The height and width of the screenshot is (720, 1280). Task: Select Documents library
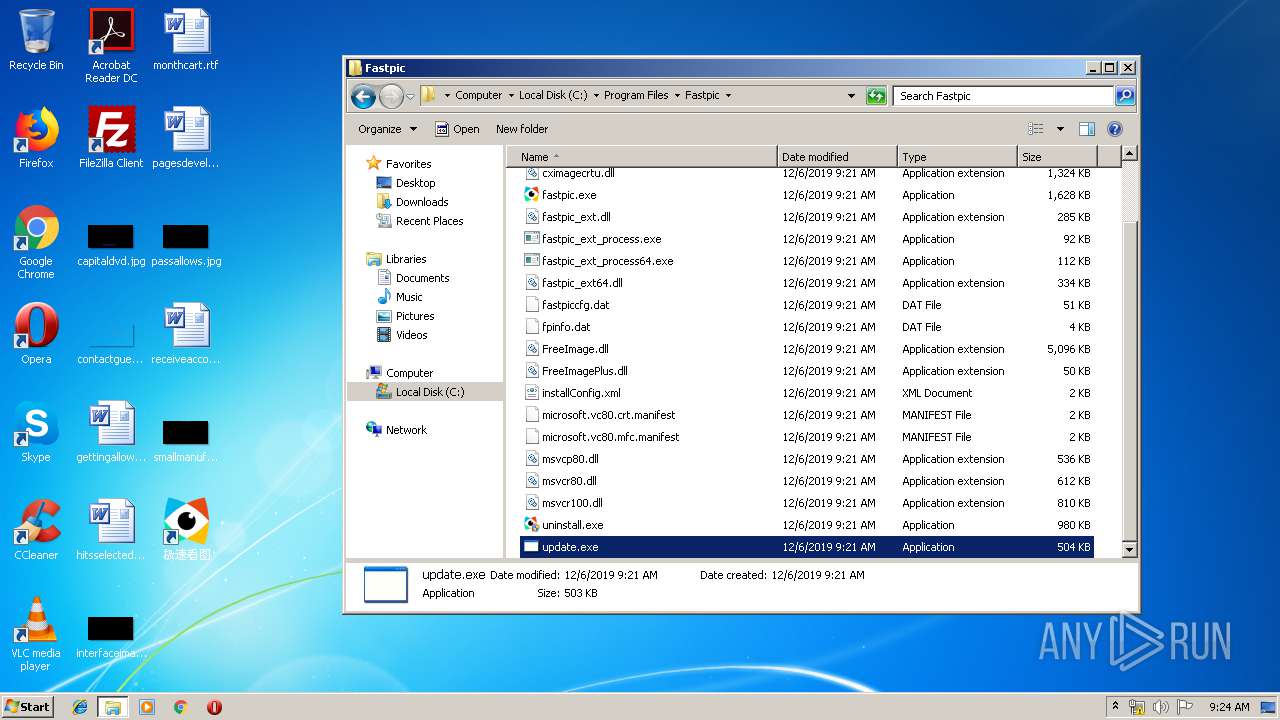point(422,278)
